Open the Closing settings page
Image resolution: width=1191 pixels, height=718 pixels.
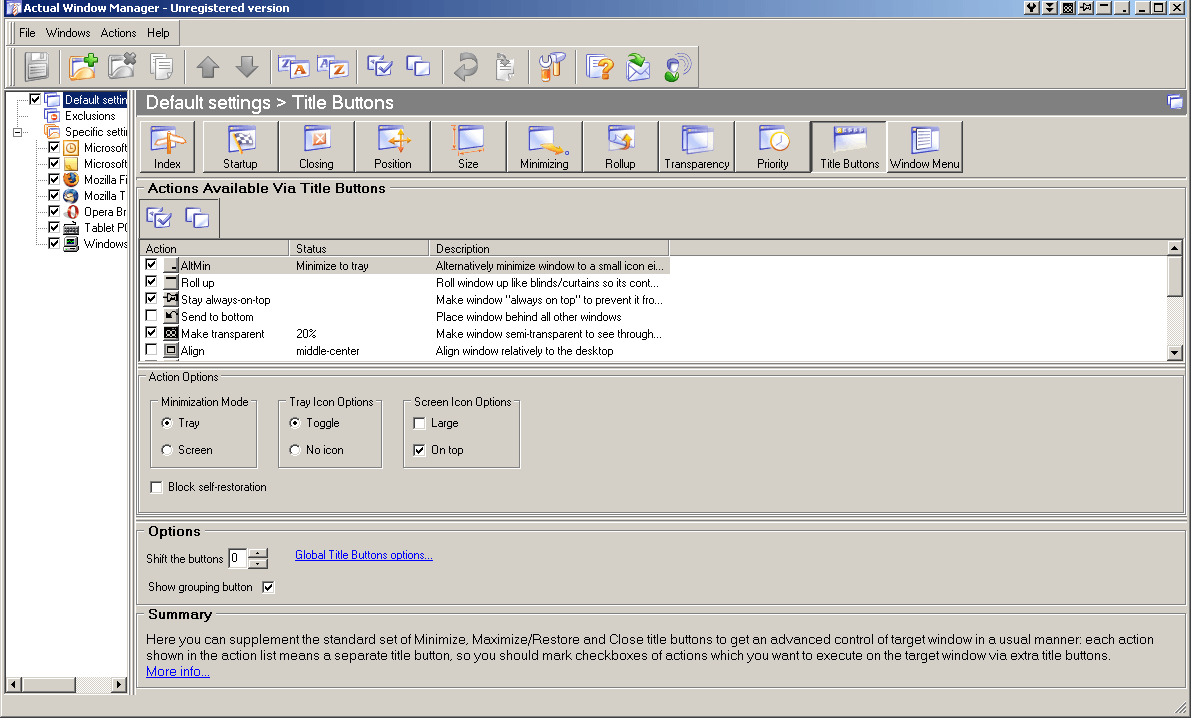pos(316,146)
